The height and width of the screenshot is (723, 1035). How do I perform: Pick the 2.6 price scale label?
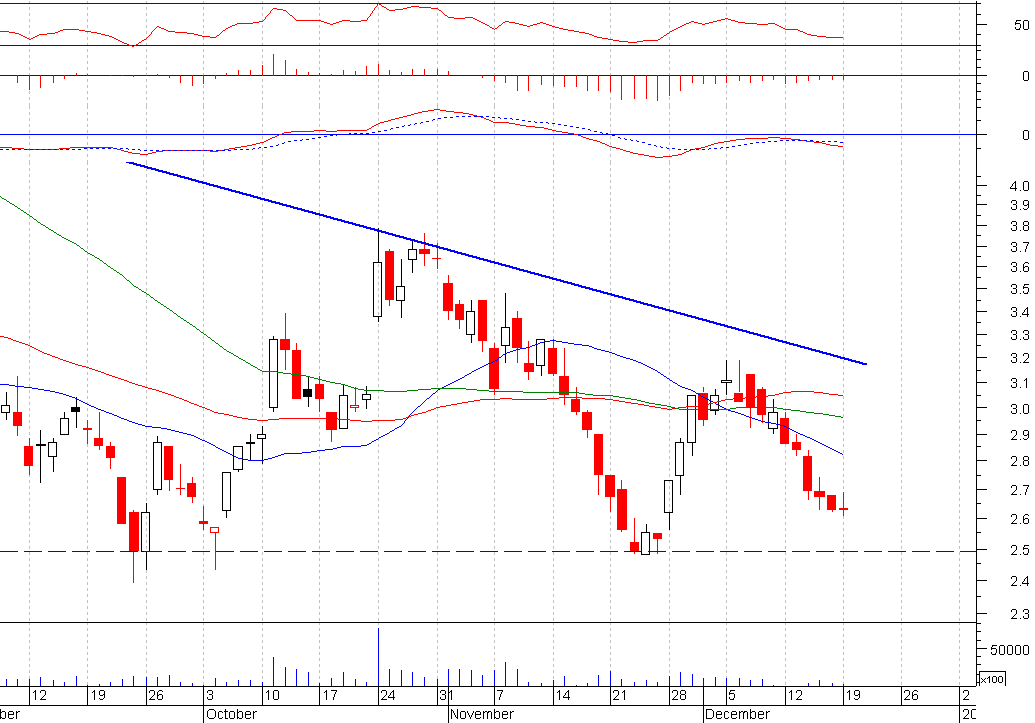1020,519
